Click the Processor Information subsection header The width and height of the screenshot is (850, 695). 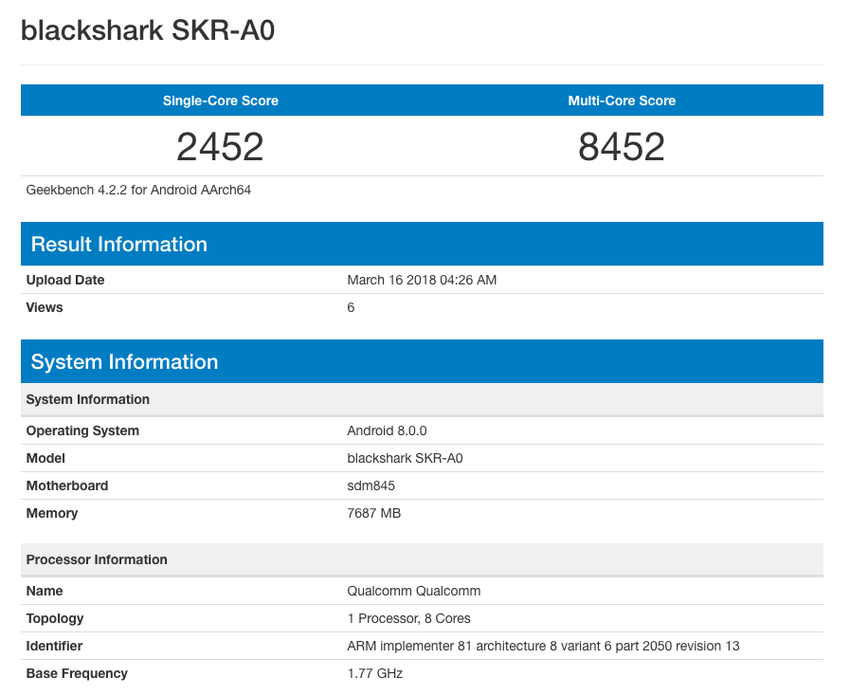coord(96,559)
